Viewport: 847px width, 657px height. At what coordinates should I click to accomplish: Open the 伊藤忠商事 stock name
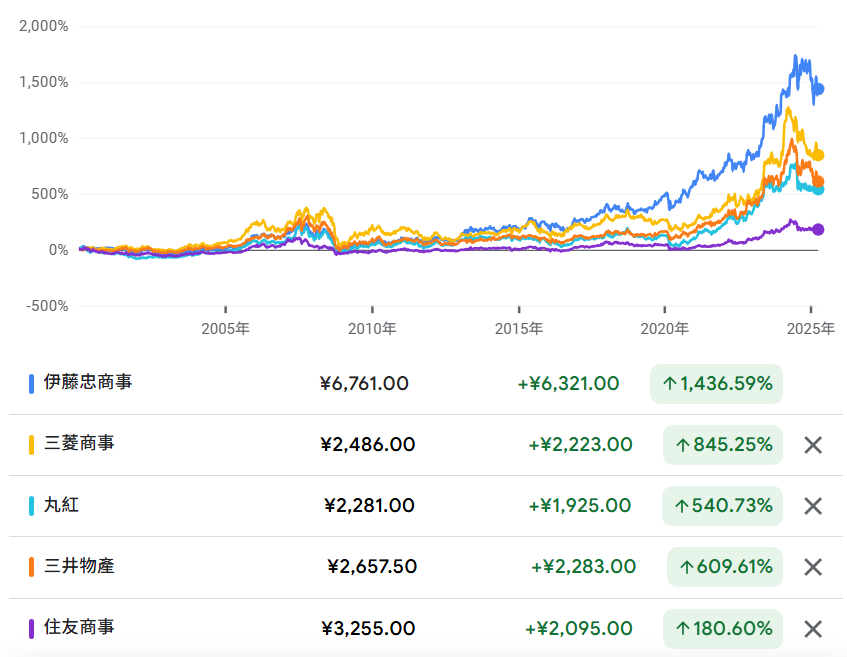88,382
